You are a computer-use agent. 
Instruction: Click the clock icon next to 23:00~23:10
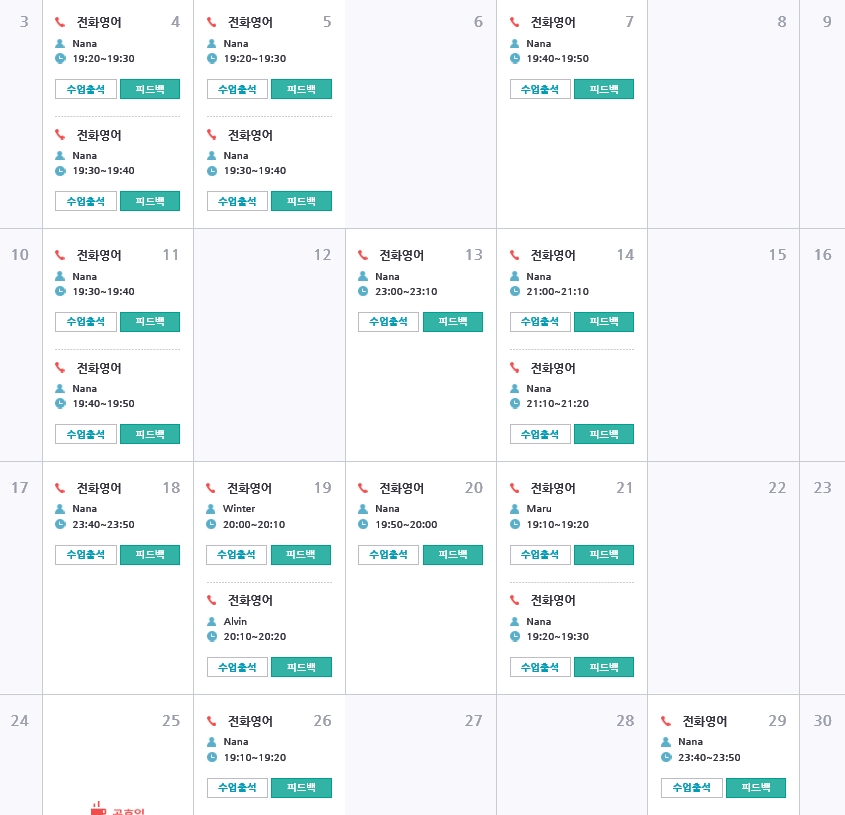click(363, 291)
